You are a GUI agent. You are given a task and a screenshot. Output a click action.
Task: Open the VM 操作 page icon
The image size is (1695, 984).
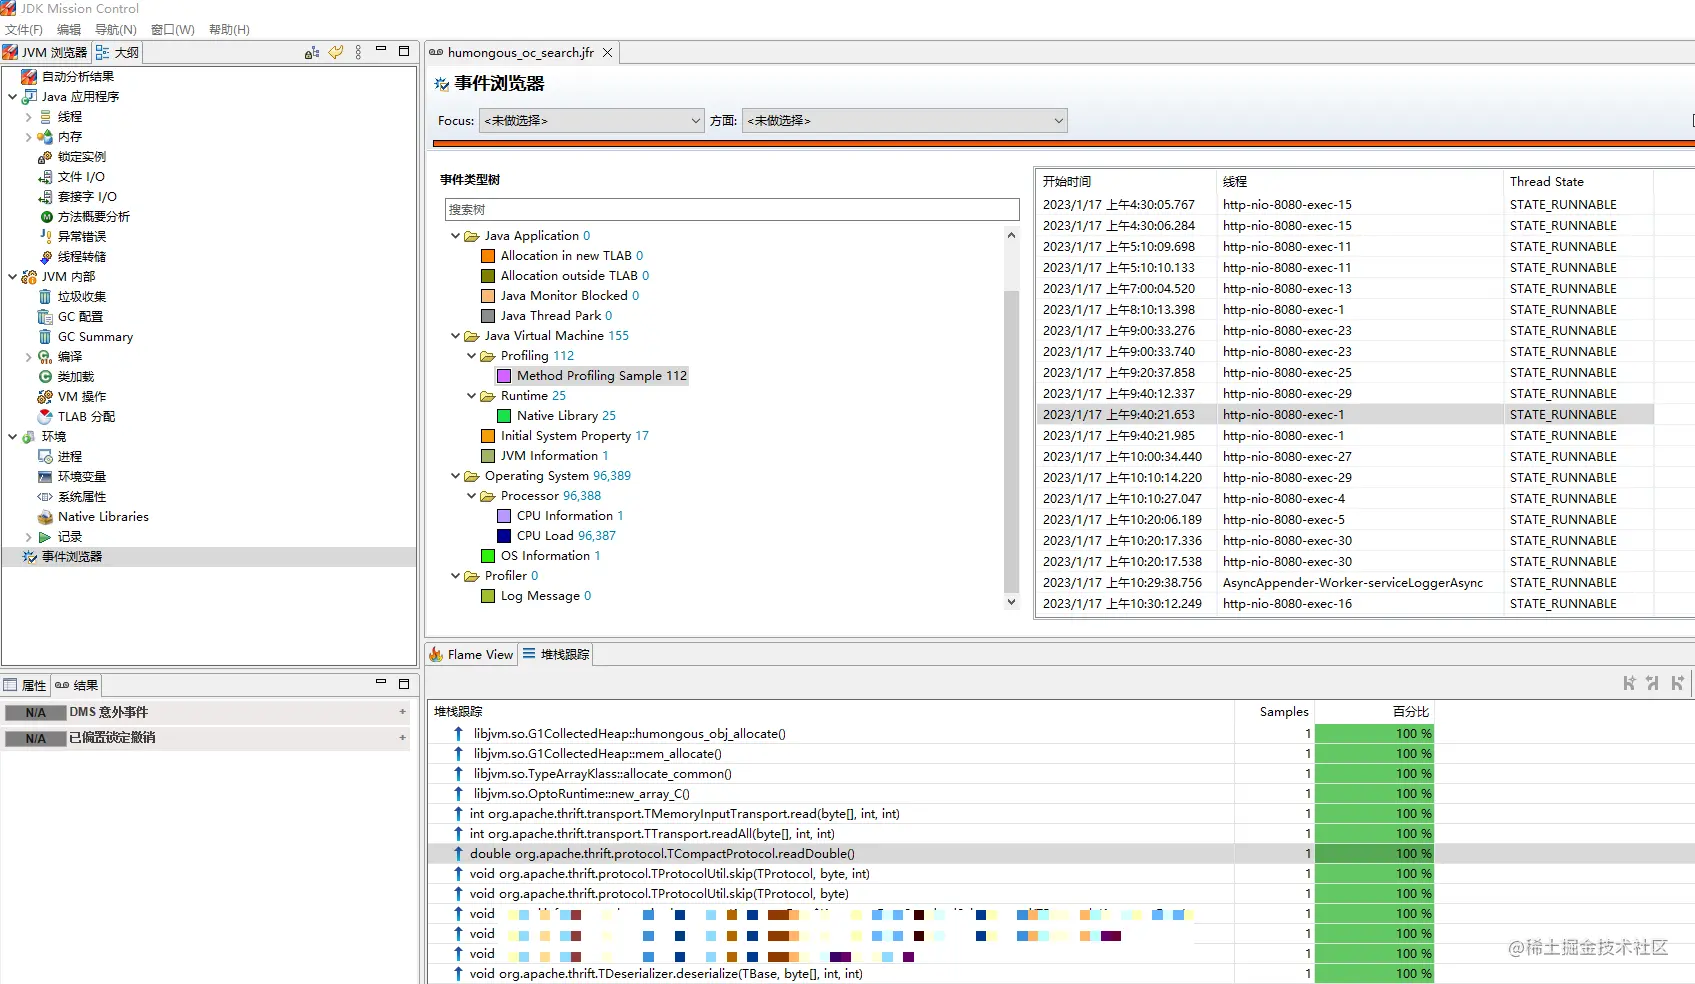tap(45, 397)
